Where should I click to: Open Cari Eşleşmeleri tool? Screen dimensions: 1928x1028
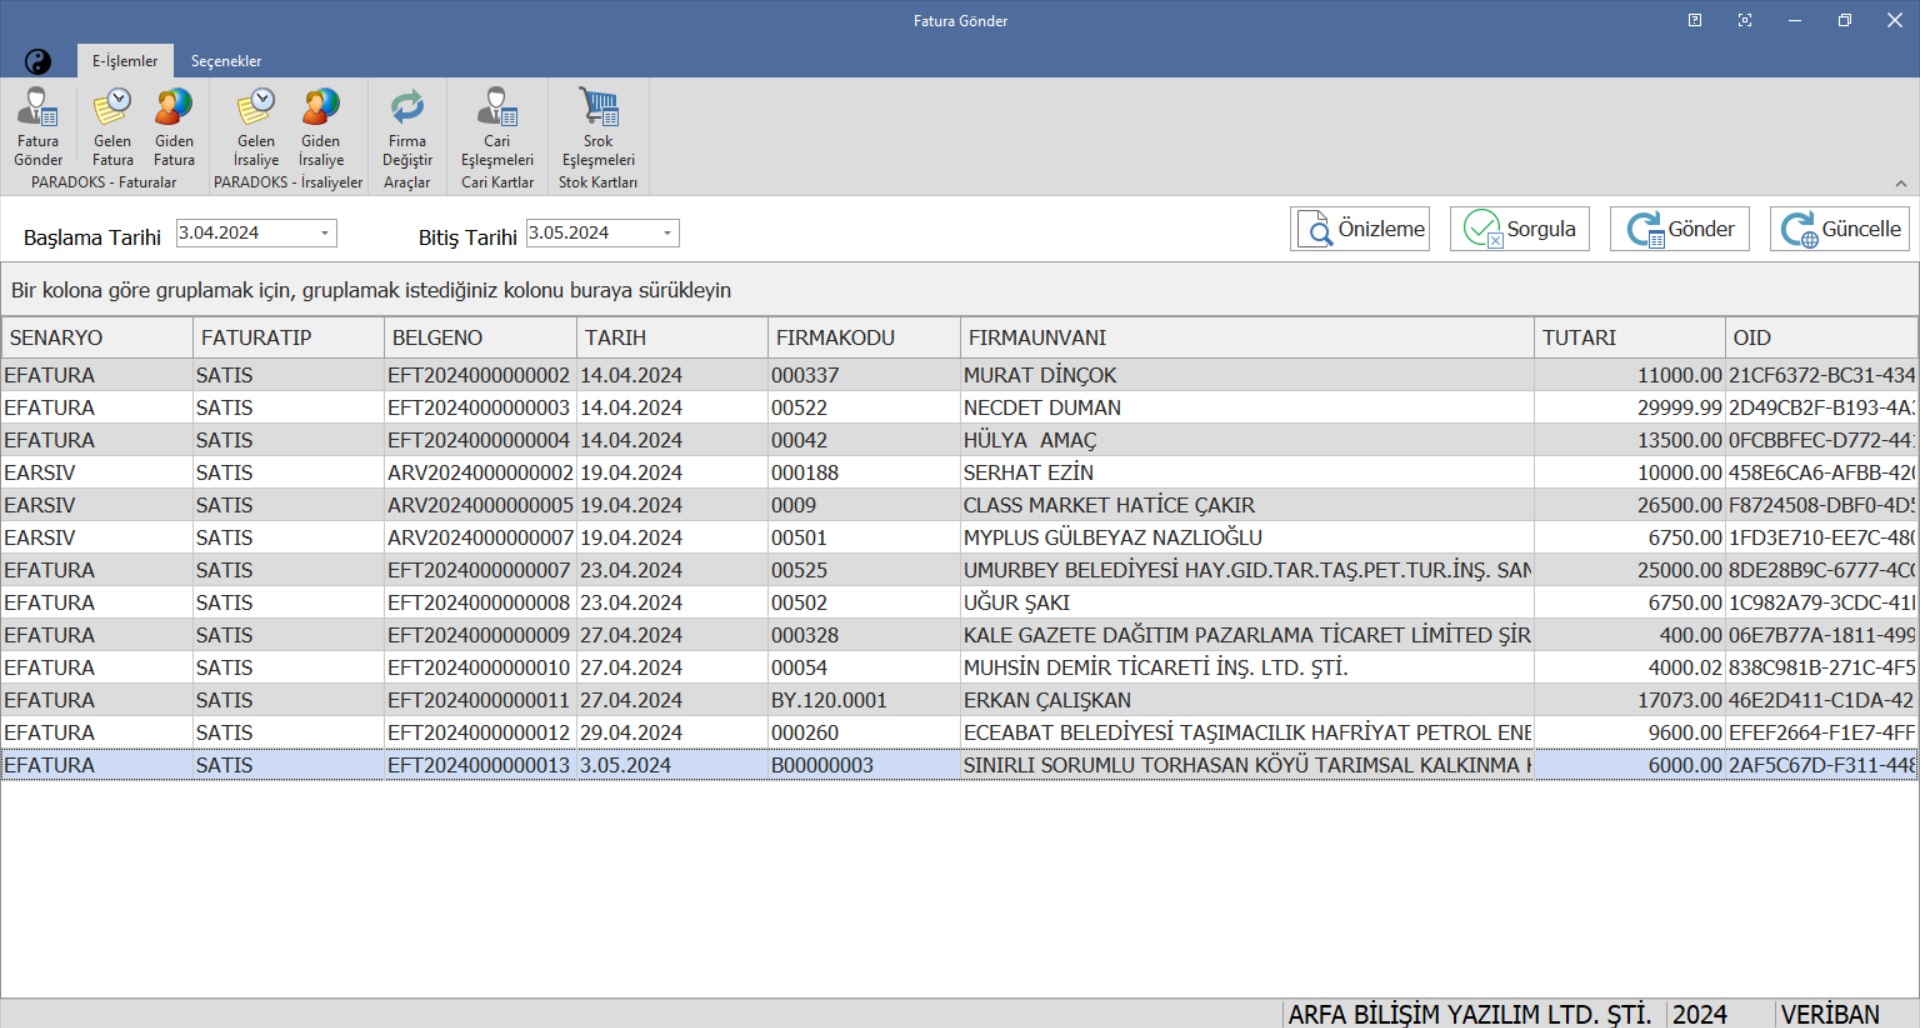497,127
